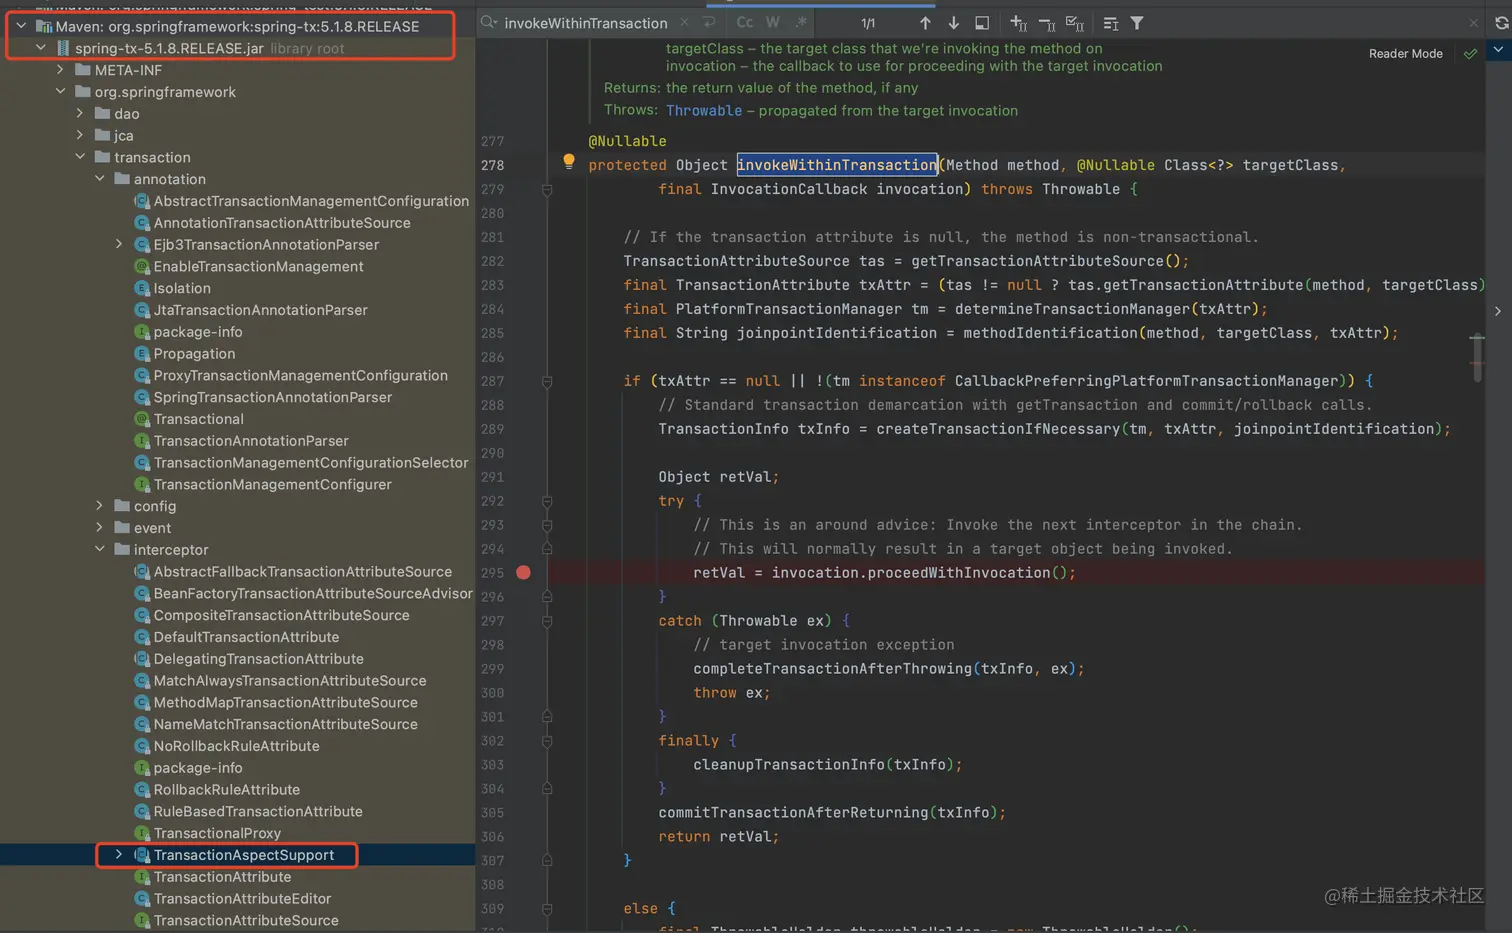Expand the jca package

(x=80, y=136)
